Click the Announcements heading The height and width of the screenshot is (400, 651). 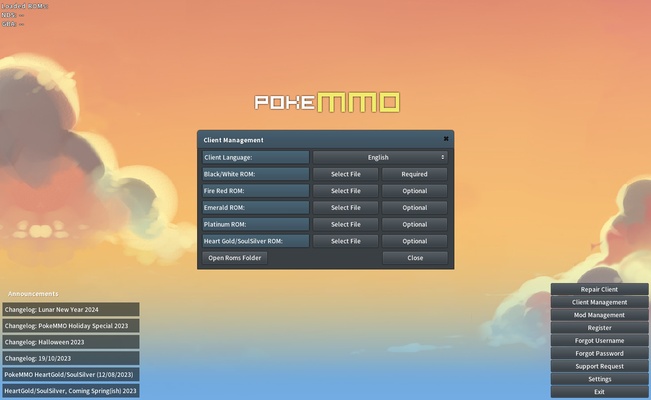[33, 294]
